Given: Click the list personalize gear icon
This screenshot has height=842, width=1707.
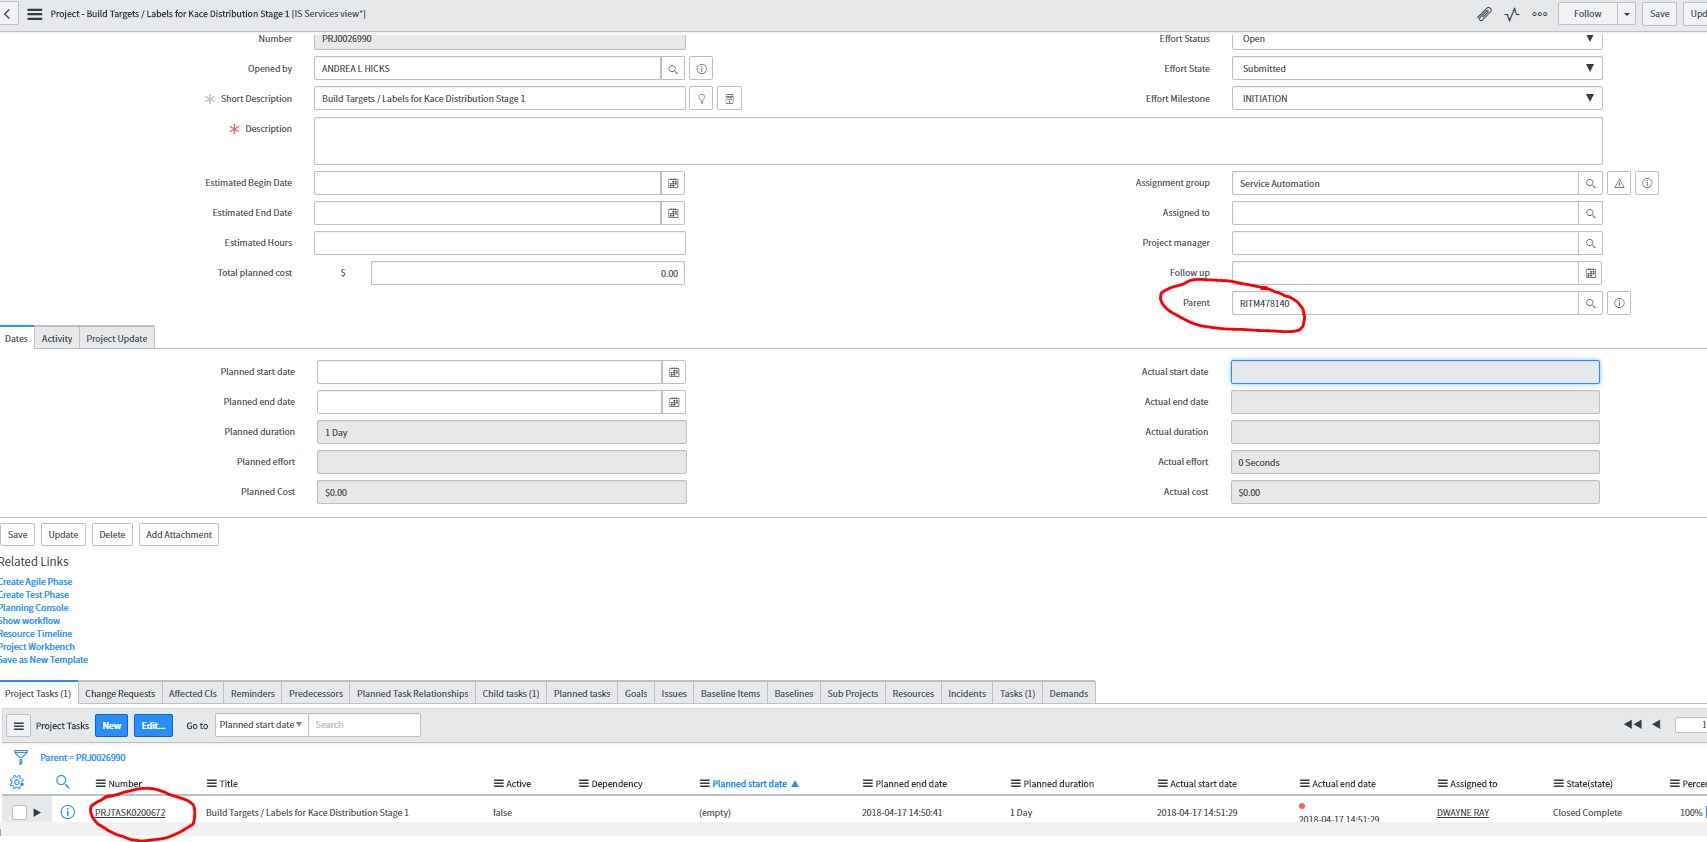Looking at the screenshot, I should (17, 782).
